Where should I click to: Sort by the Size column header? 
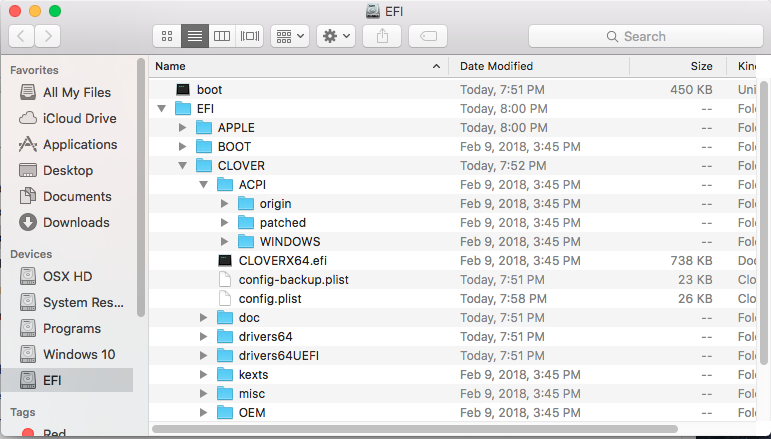tap(678, 66)
